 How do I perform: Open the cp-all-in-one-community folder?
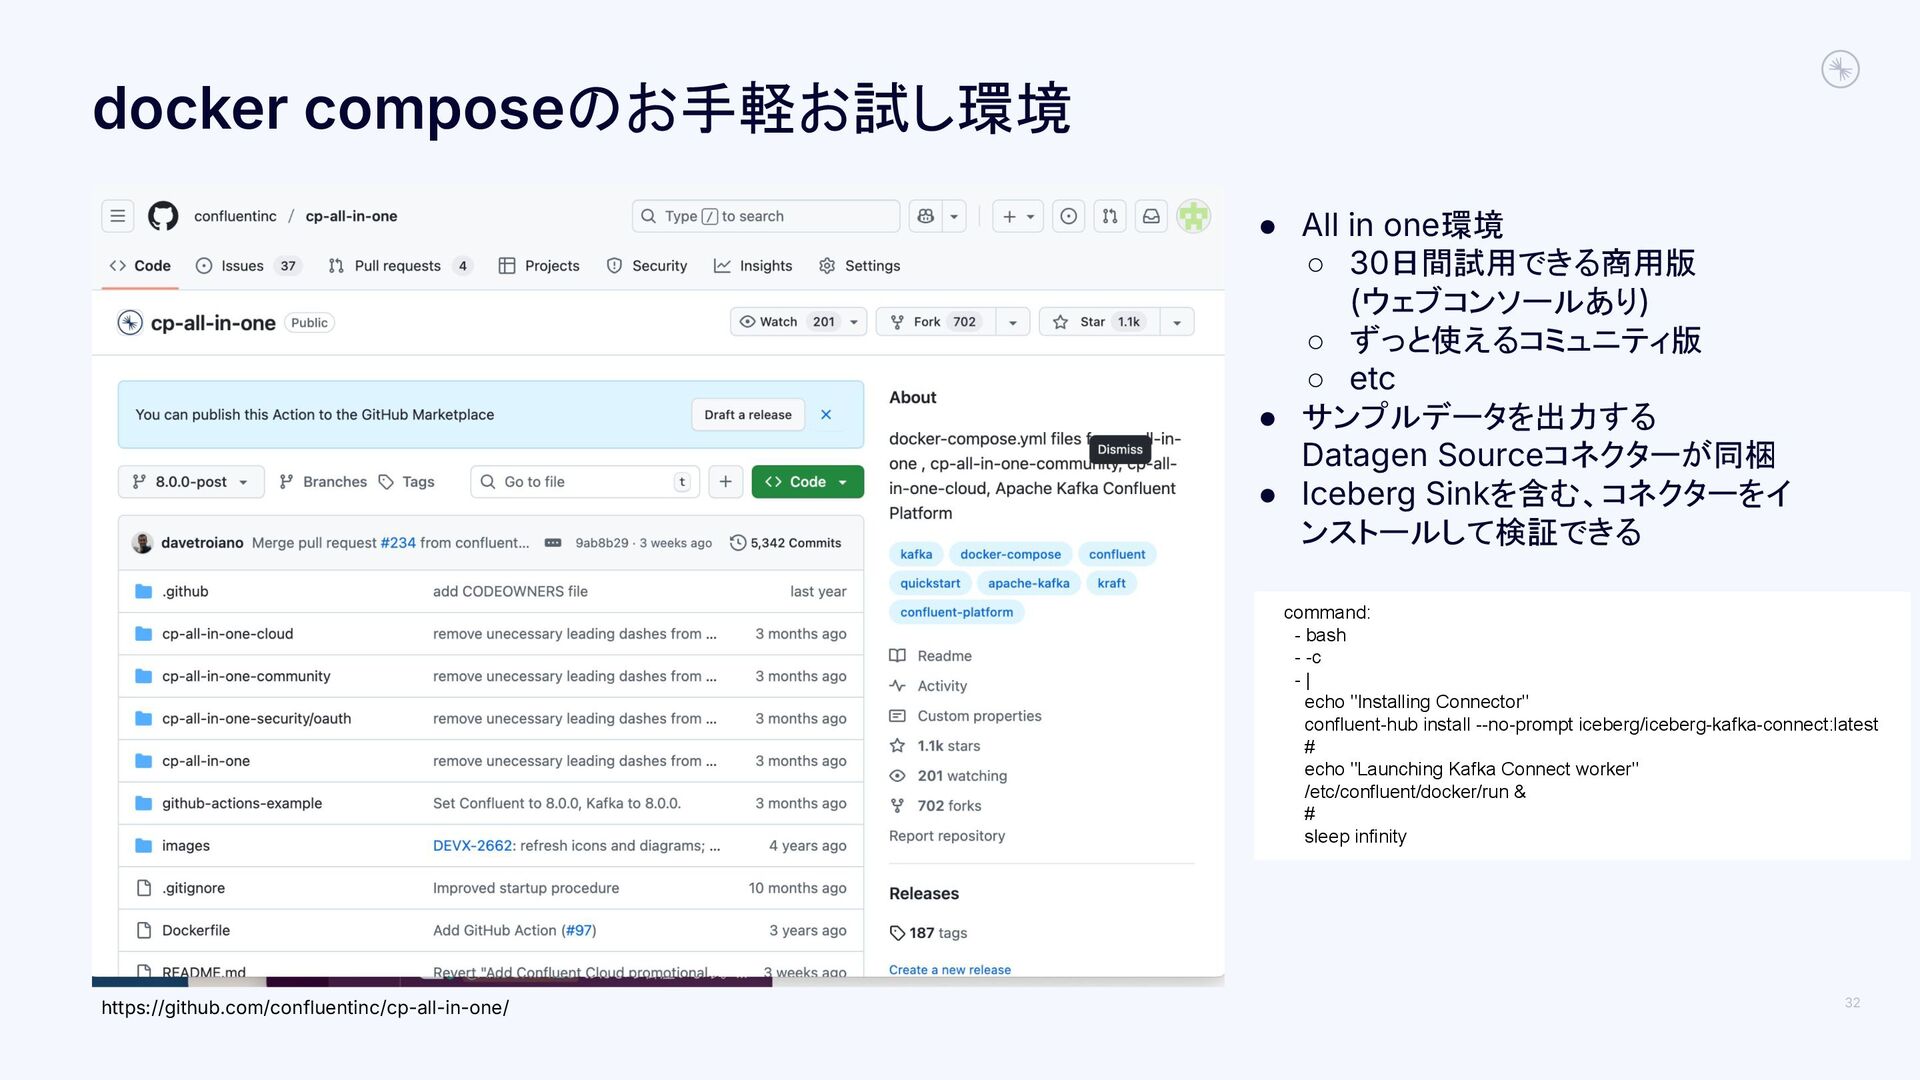(246, 676)
